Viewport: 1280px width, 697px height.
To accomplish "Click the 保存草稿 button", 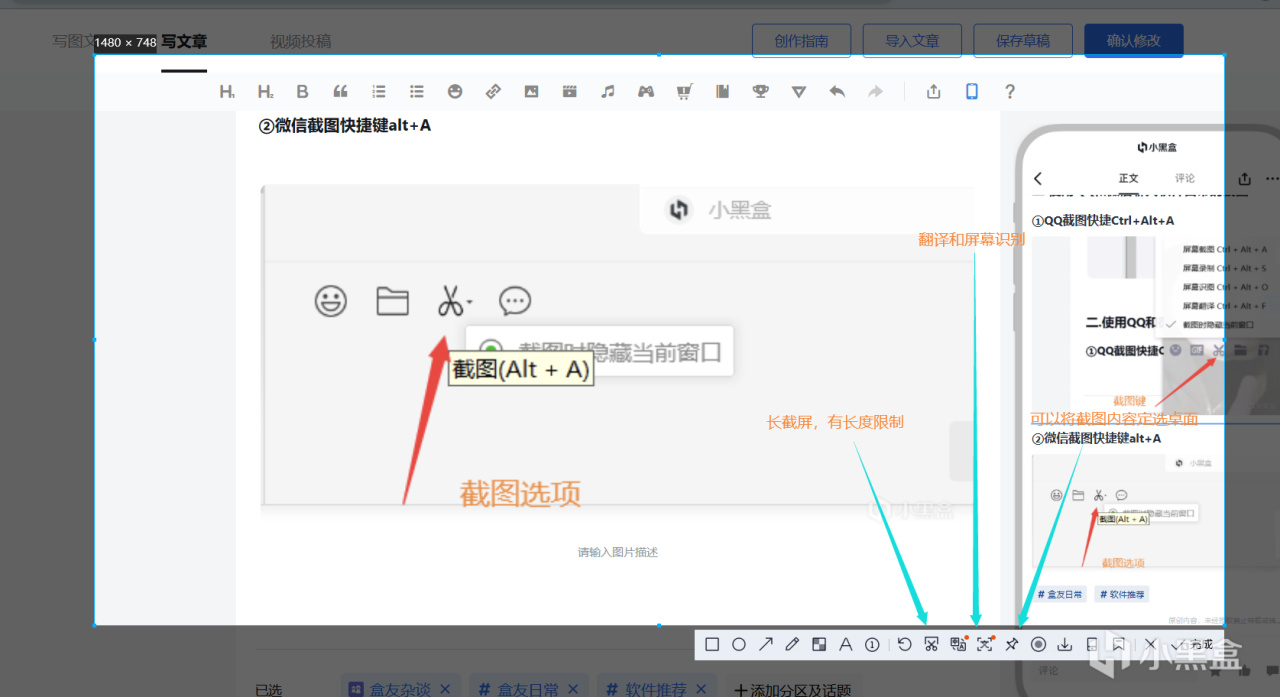I will tap(1023, 41).
